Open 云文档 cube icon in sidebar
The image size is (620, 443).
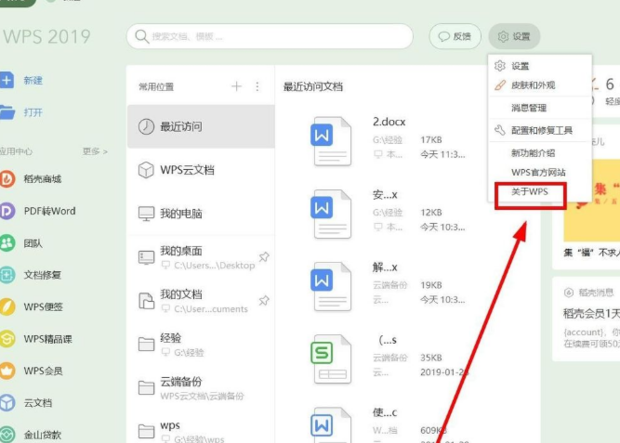(x=7, y=403)
